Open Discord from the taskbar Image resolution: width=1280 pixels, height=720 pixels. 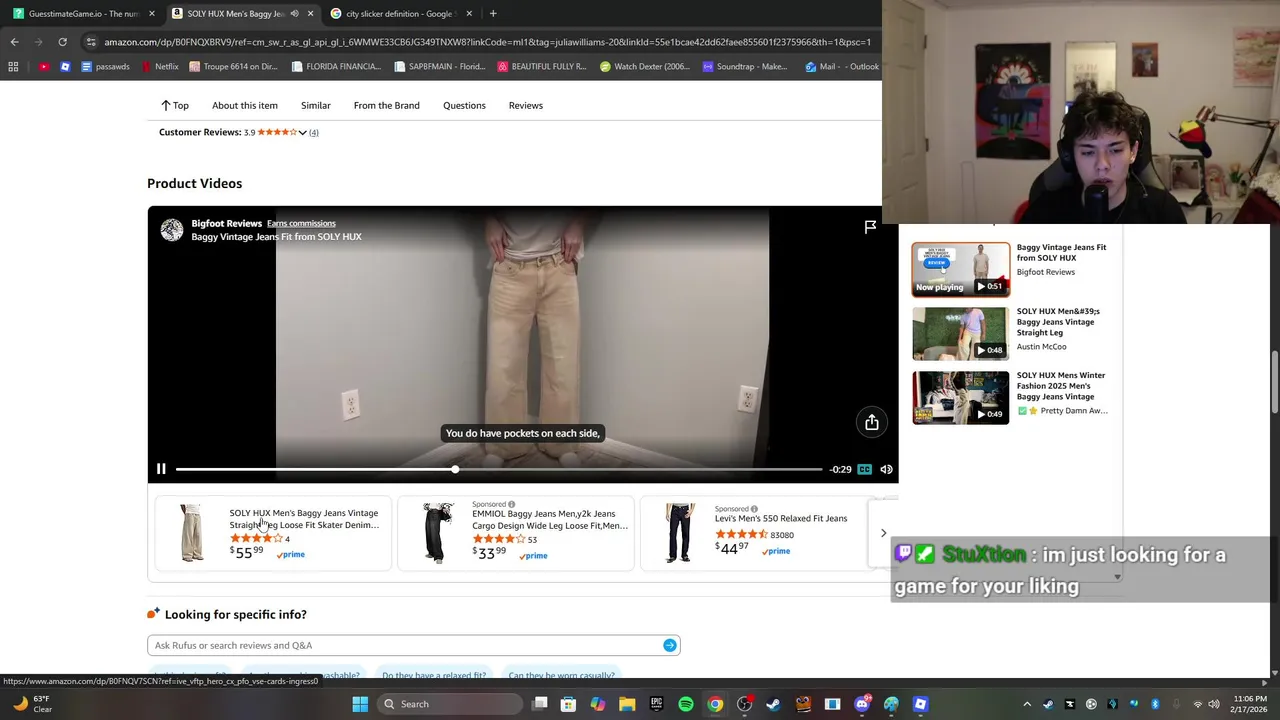point(862,704)
